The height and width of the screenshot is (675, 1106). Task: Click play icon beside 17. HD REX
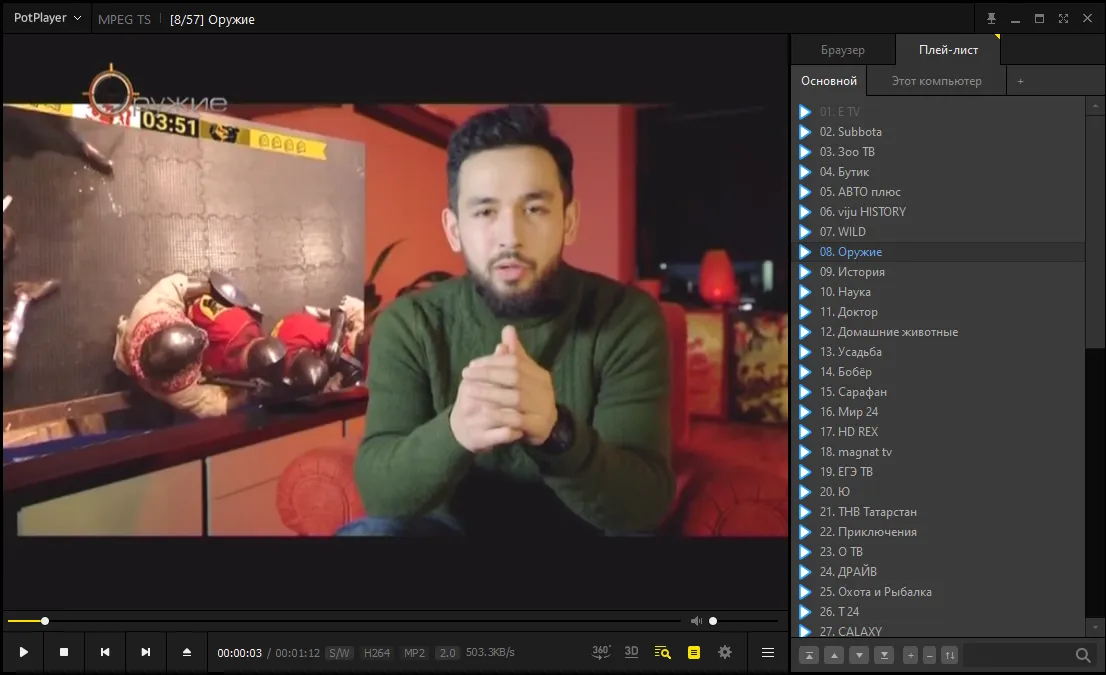pos(805,432)
